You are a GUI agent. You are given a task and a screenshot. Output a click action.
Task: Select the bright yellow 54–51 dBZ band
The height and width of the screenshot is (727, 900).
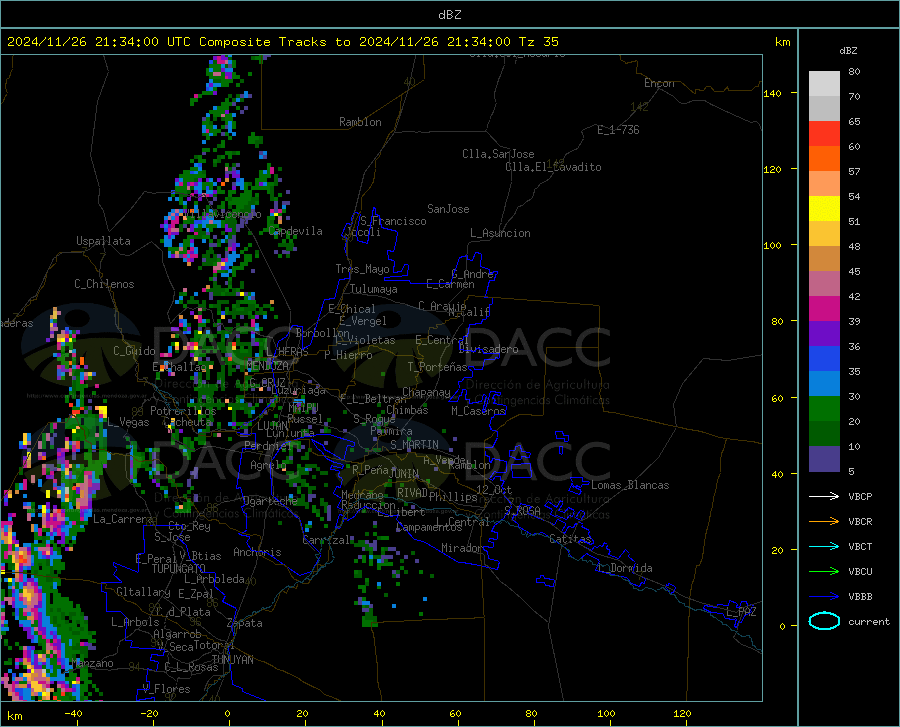coord(824,209)
